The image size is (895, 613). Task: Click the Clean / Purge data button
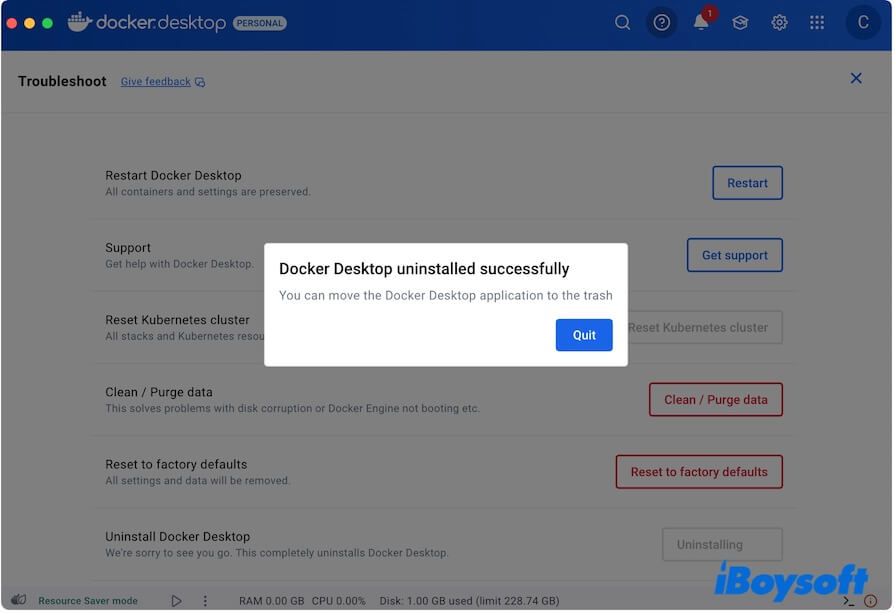(717, 400)
